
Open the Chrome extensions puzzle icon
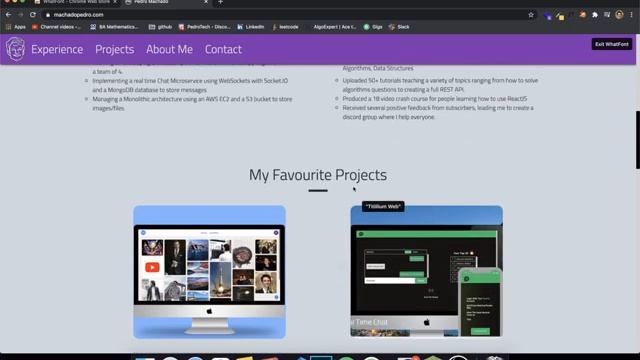[x=595, y=15]
